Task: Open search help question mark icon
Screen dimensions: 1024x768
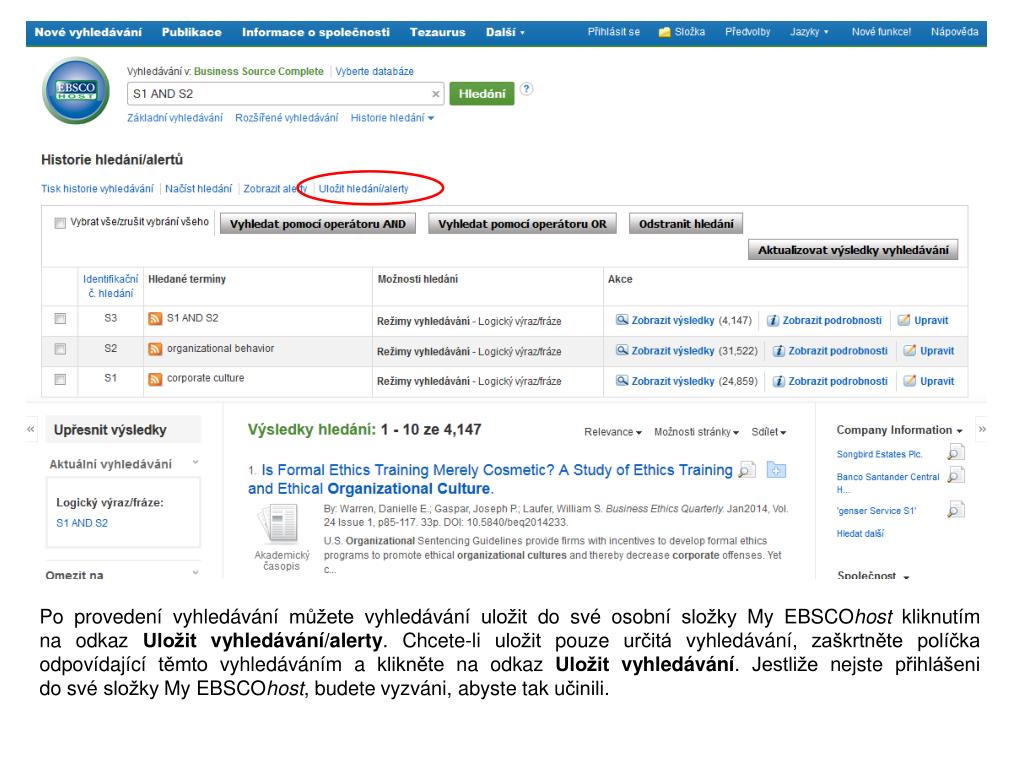Action: 526,89
